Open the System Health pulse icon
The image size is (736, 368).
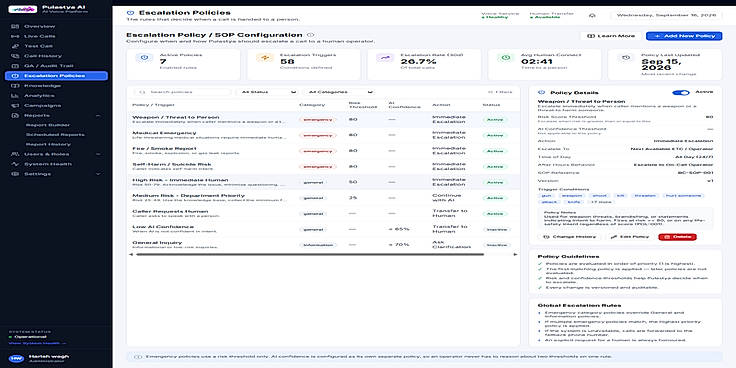click(15, 164)
